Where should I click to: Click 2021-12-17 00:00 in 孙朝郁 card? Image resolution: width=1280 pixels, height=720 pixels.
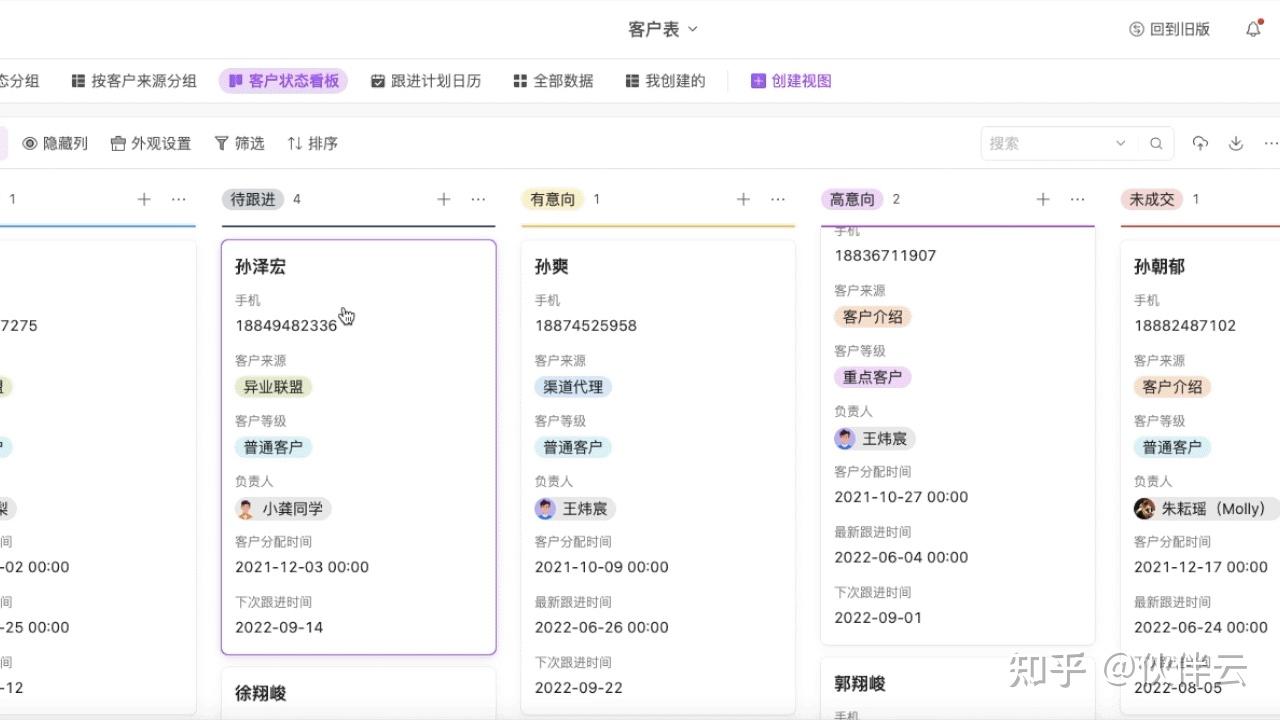tap(1201, 567)
